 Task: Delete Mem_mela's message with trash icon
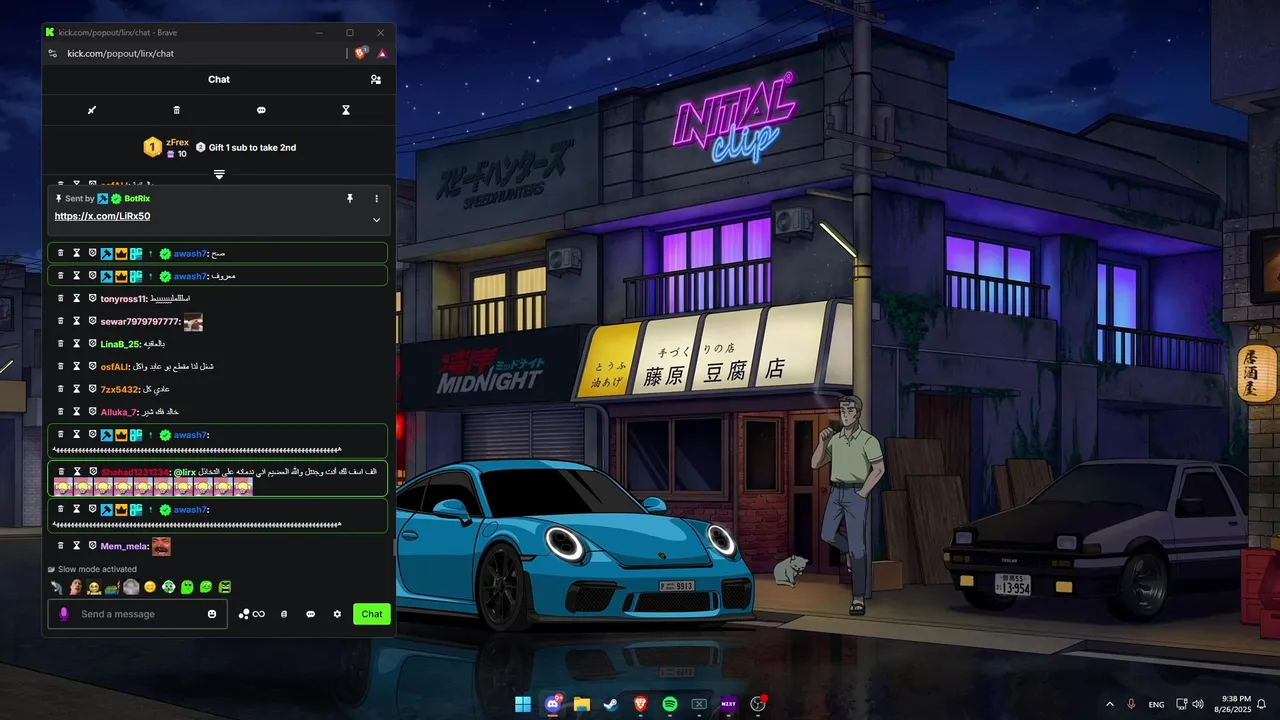[60, 545]
